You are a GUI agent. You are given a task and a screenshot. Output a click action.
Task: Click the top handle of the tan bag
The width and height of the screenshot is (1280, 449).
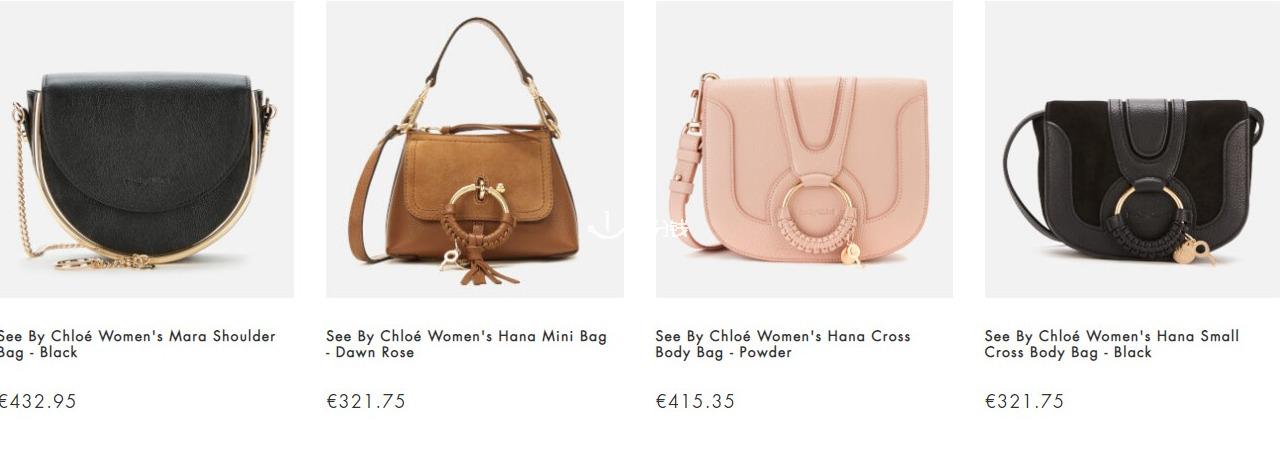(x=477, y=50)
